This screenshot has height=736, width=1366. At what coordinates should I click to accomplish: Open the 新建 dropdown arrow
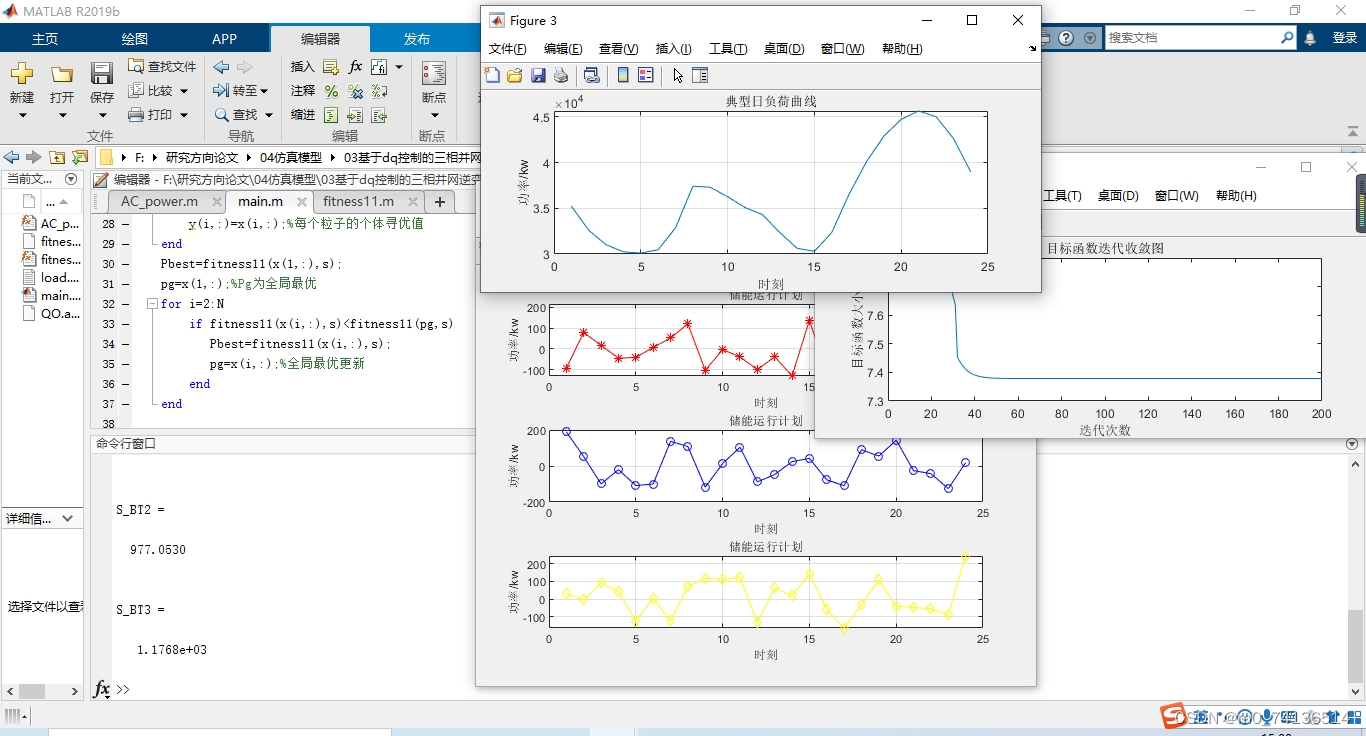pyautogui.click(x=21, y=115)
